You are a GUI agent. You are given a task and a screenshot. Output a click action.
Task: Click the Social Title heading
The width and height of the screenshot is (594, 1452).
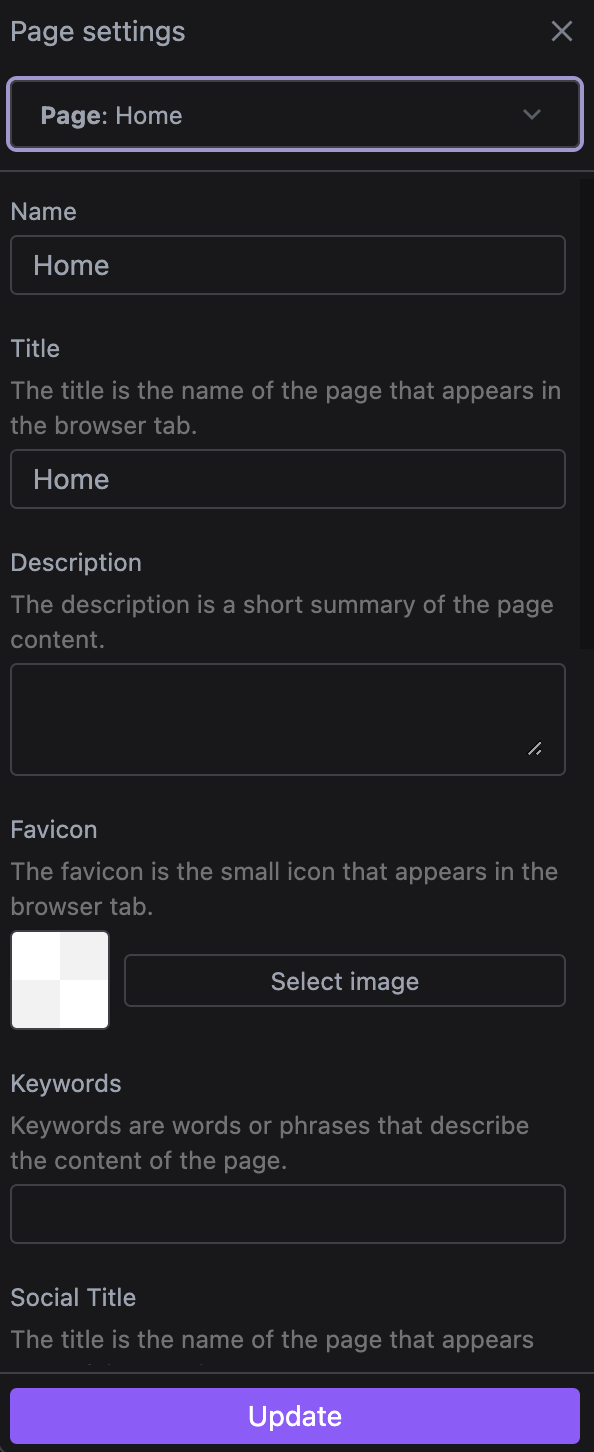[73, 1297]
